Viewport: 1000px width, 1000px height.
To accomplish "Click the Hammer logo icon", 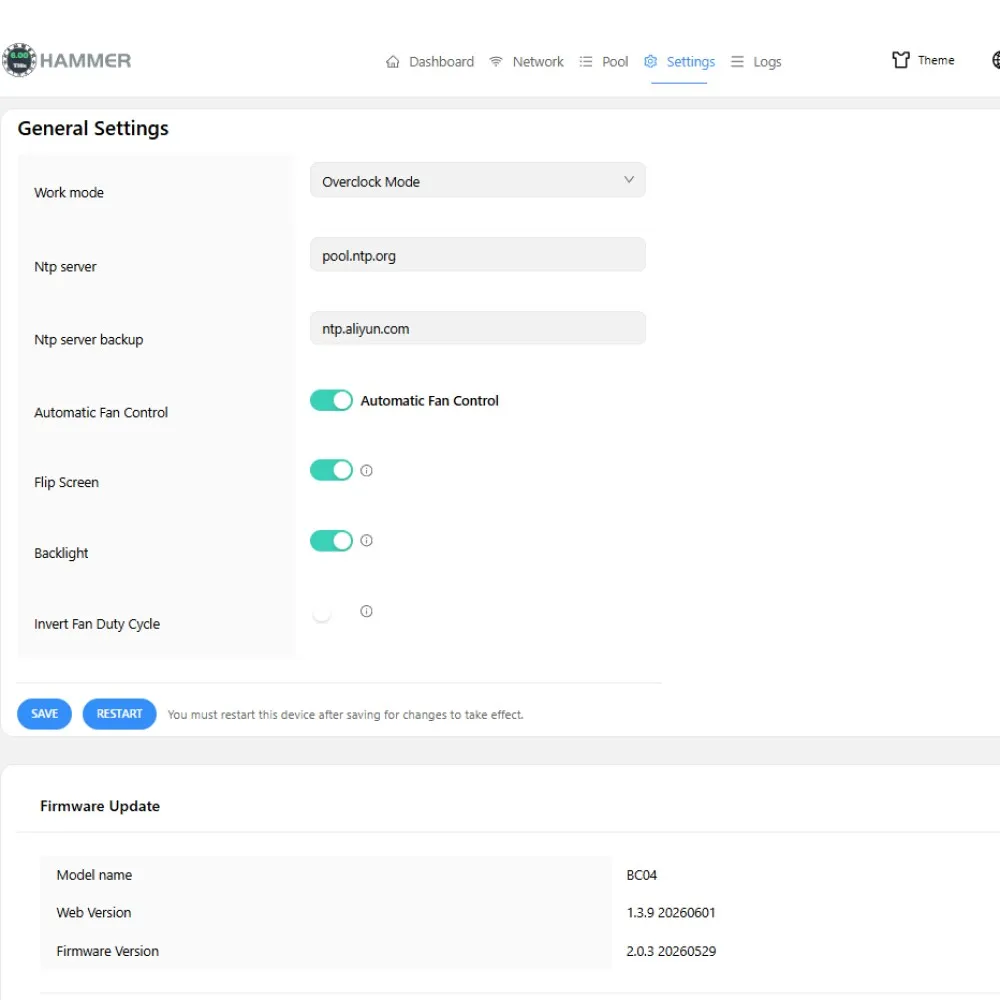I will [19, 60].
